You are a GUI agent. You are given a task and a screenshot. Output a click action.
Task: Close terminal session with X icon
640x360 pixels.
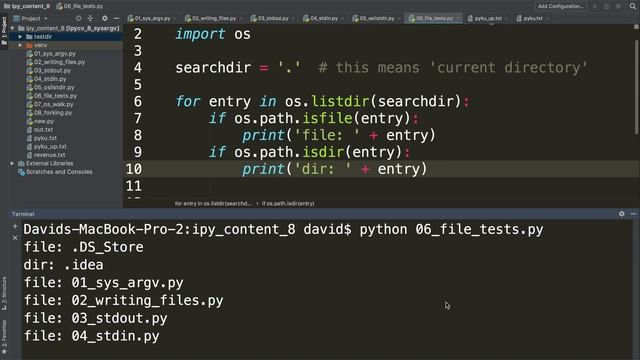coord(15,238)
